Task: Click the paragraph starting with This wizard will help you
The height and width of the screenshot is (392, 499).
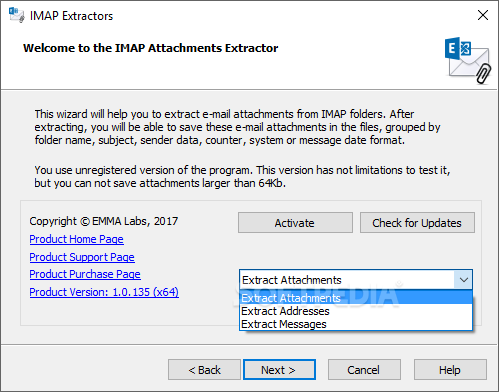Action: click(x=237, y=127)
